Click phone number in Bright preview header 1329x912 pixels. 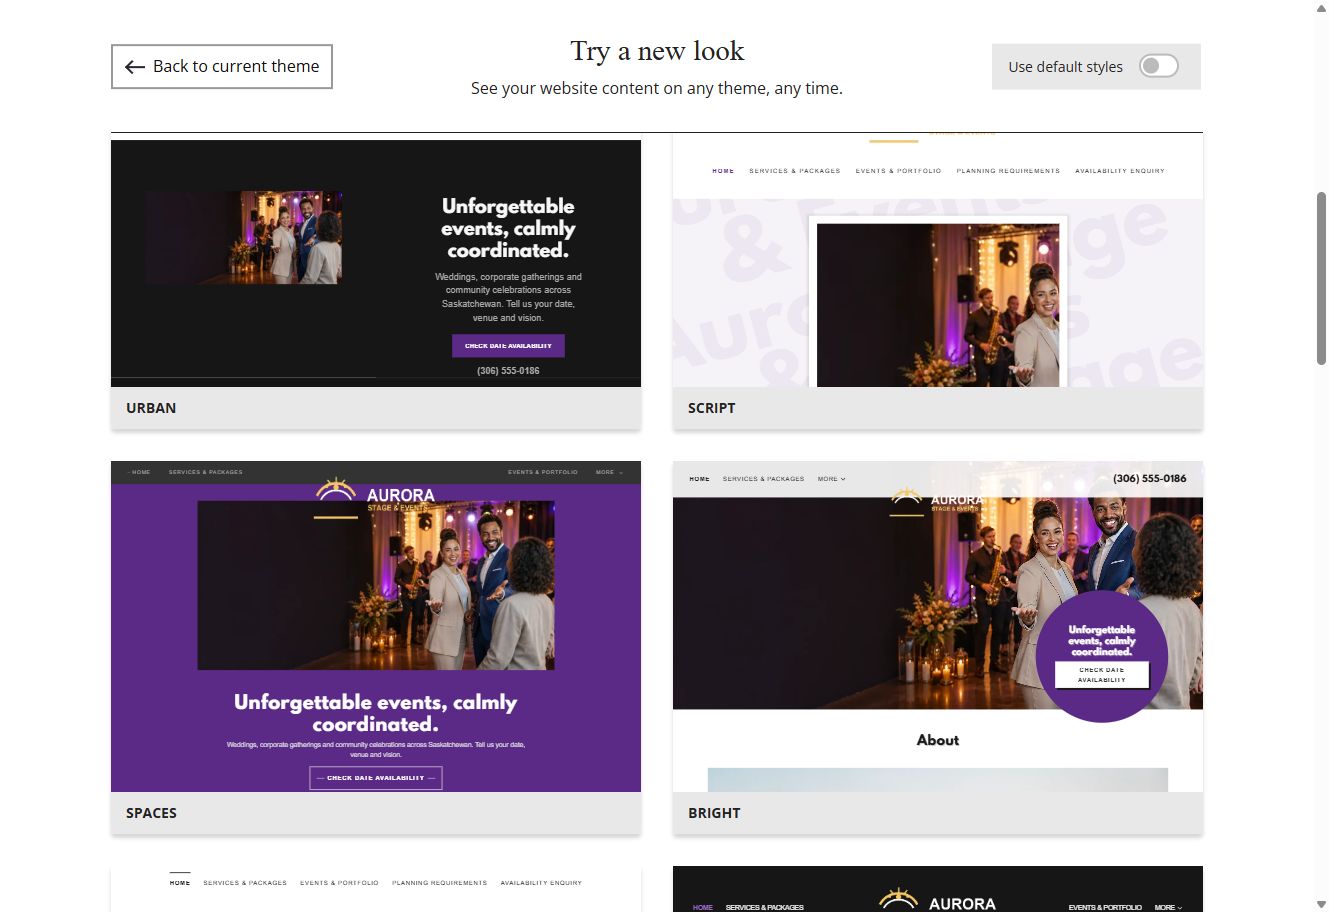1150,478
